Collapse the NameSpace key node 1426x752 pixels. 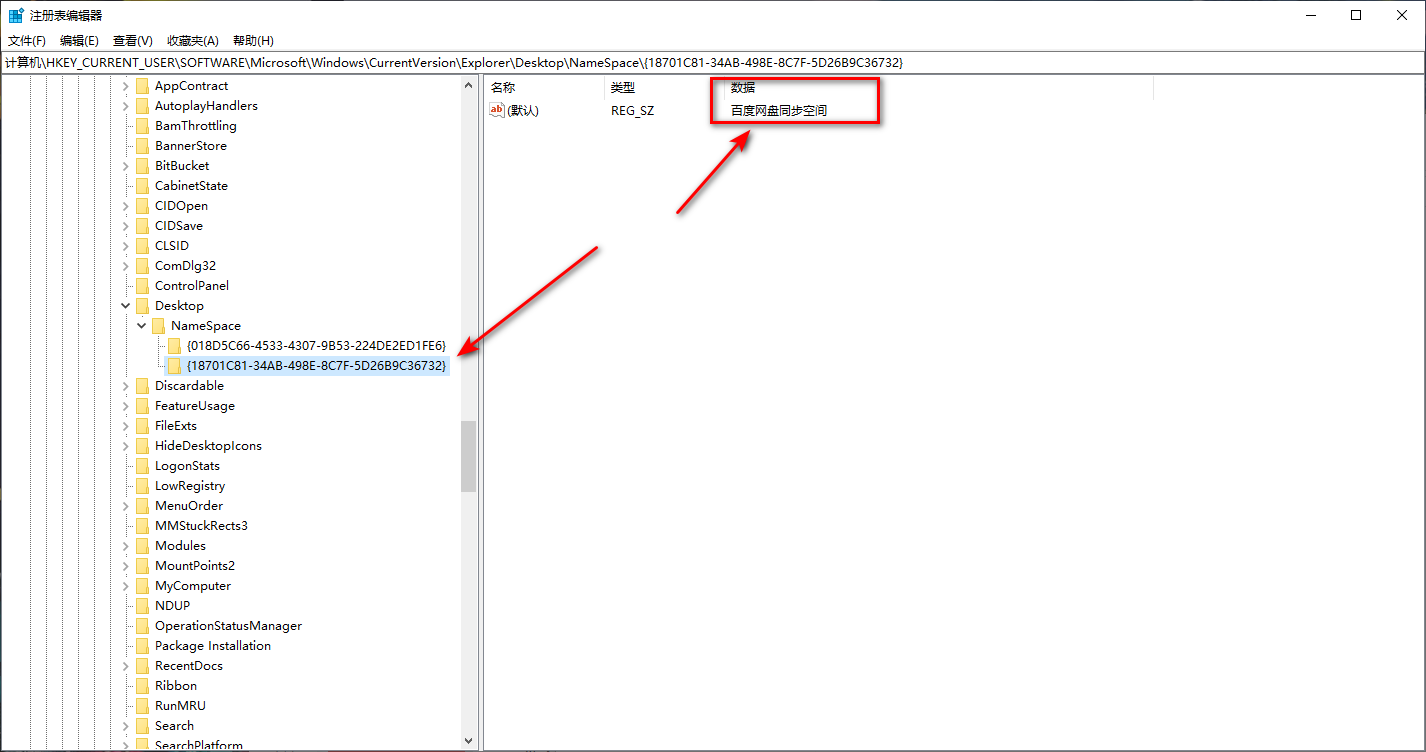click(x=141, y=326)
